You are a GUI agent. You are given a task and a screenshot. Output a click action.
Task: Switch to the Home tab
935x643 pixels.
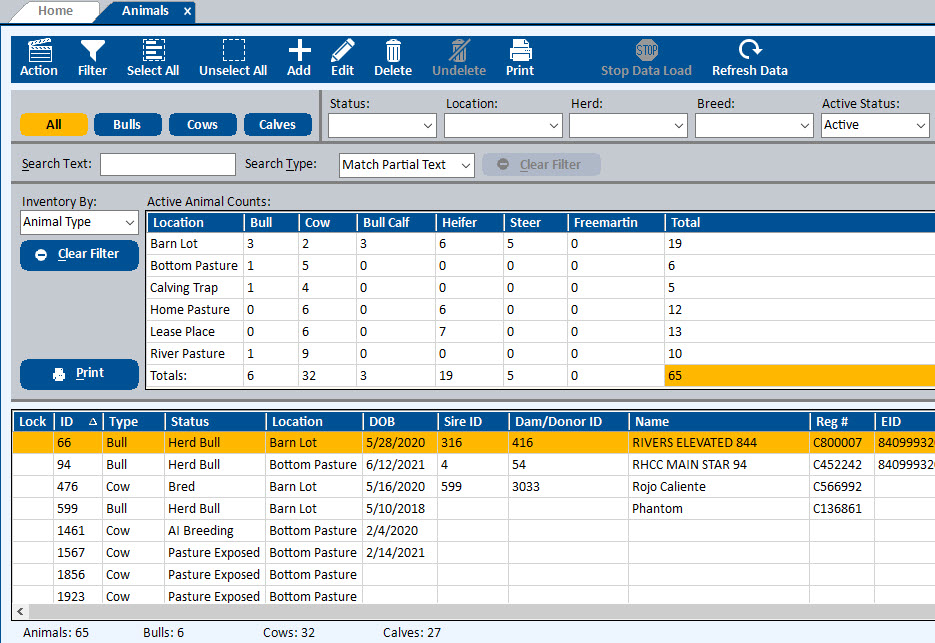(56, 11)
